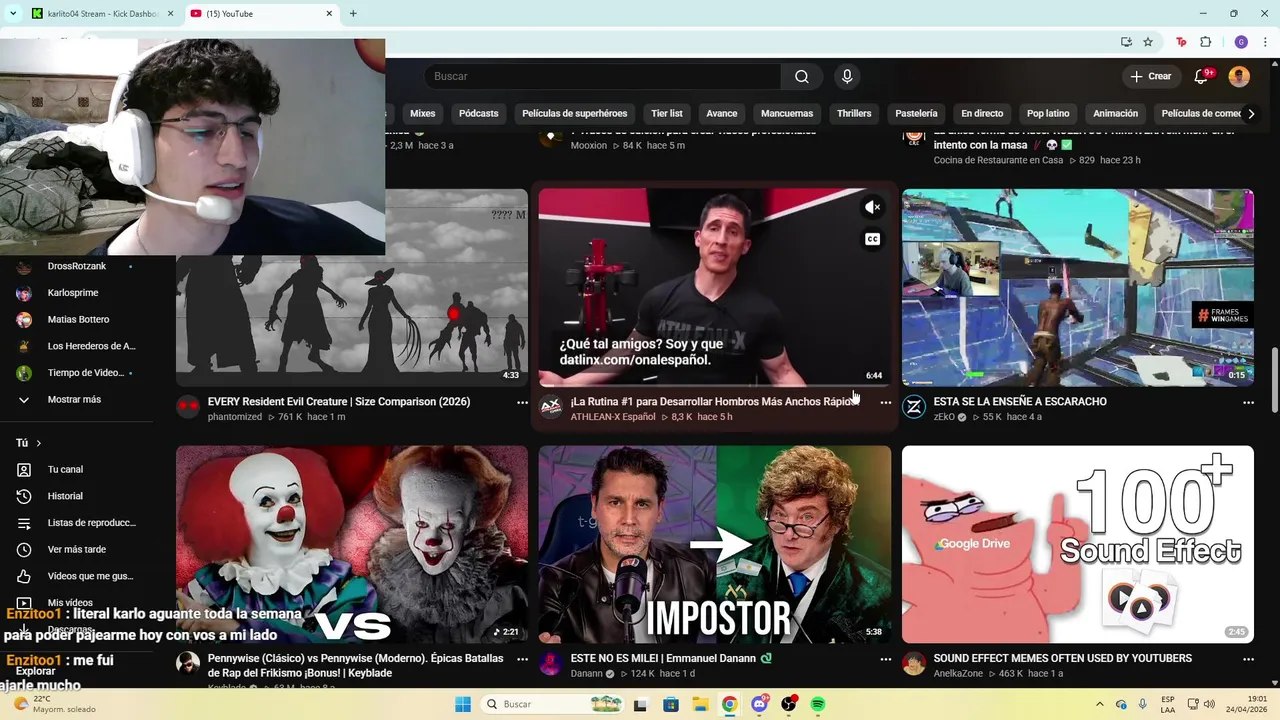Open options for SOUND EFFECT MEMES video
1280x720 pixels.
click(1248, 660)
